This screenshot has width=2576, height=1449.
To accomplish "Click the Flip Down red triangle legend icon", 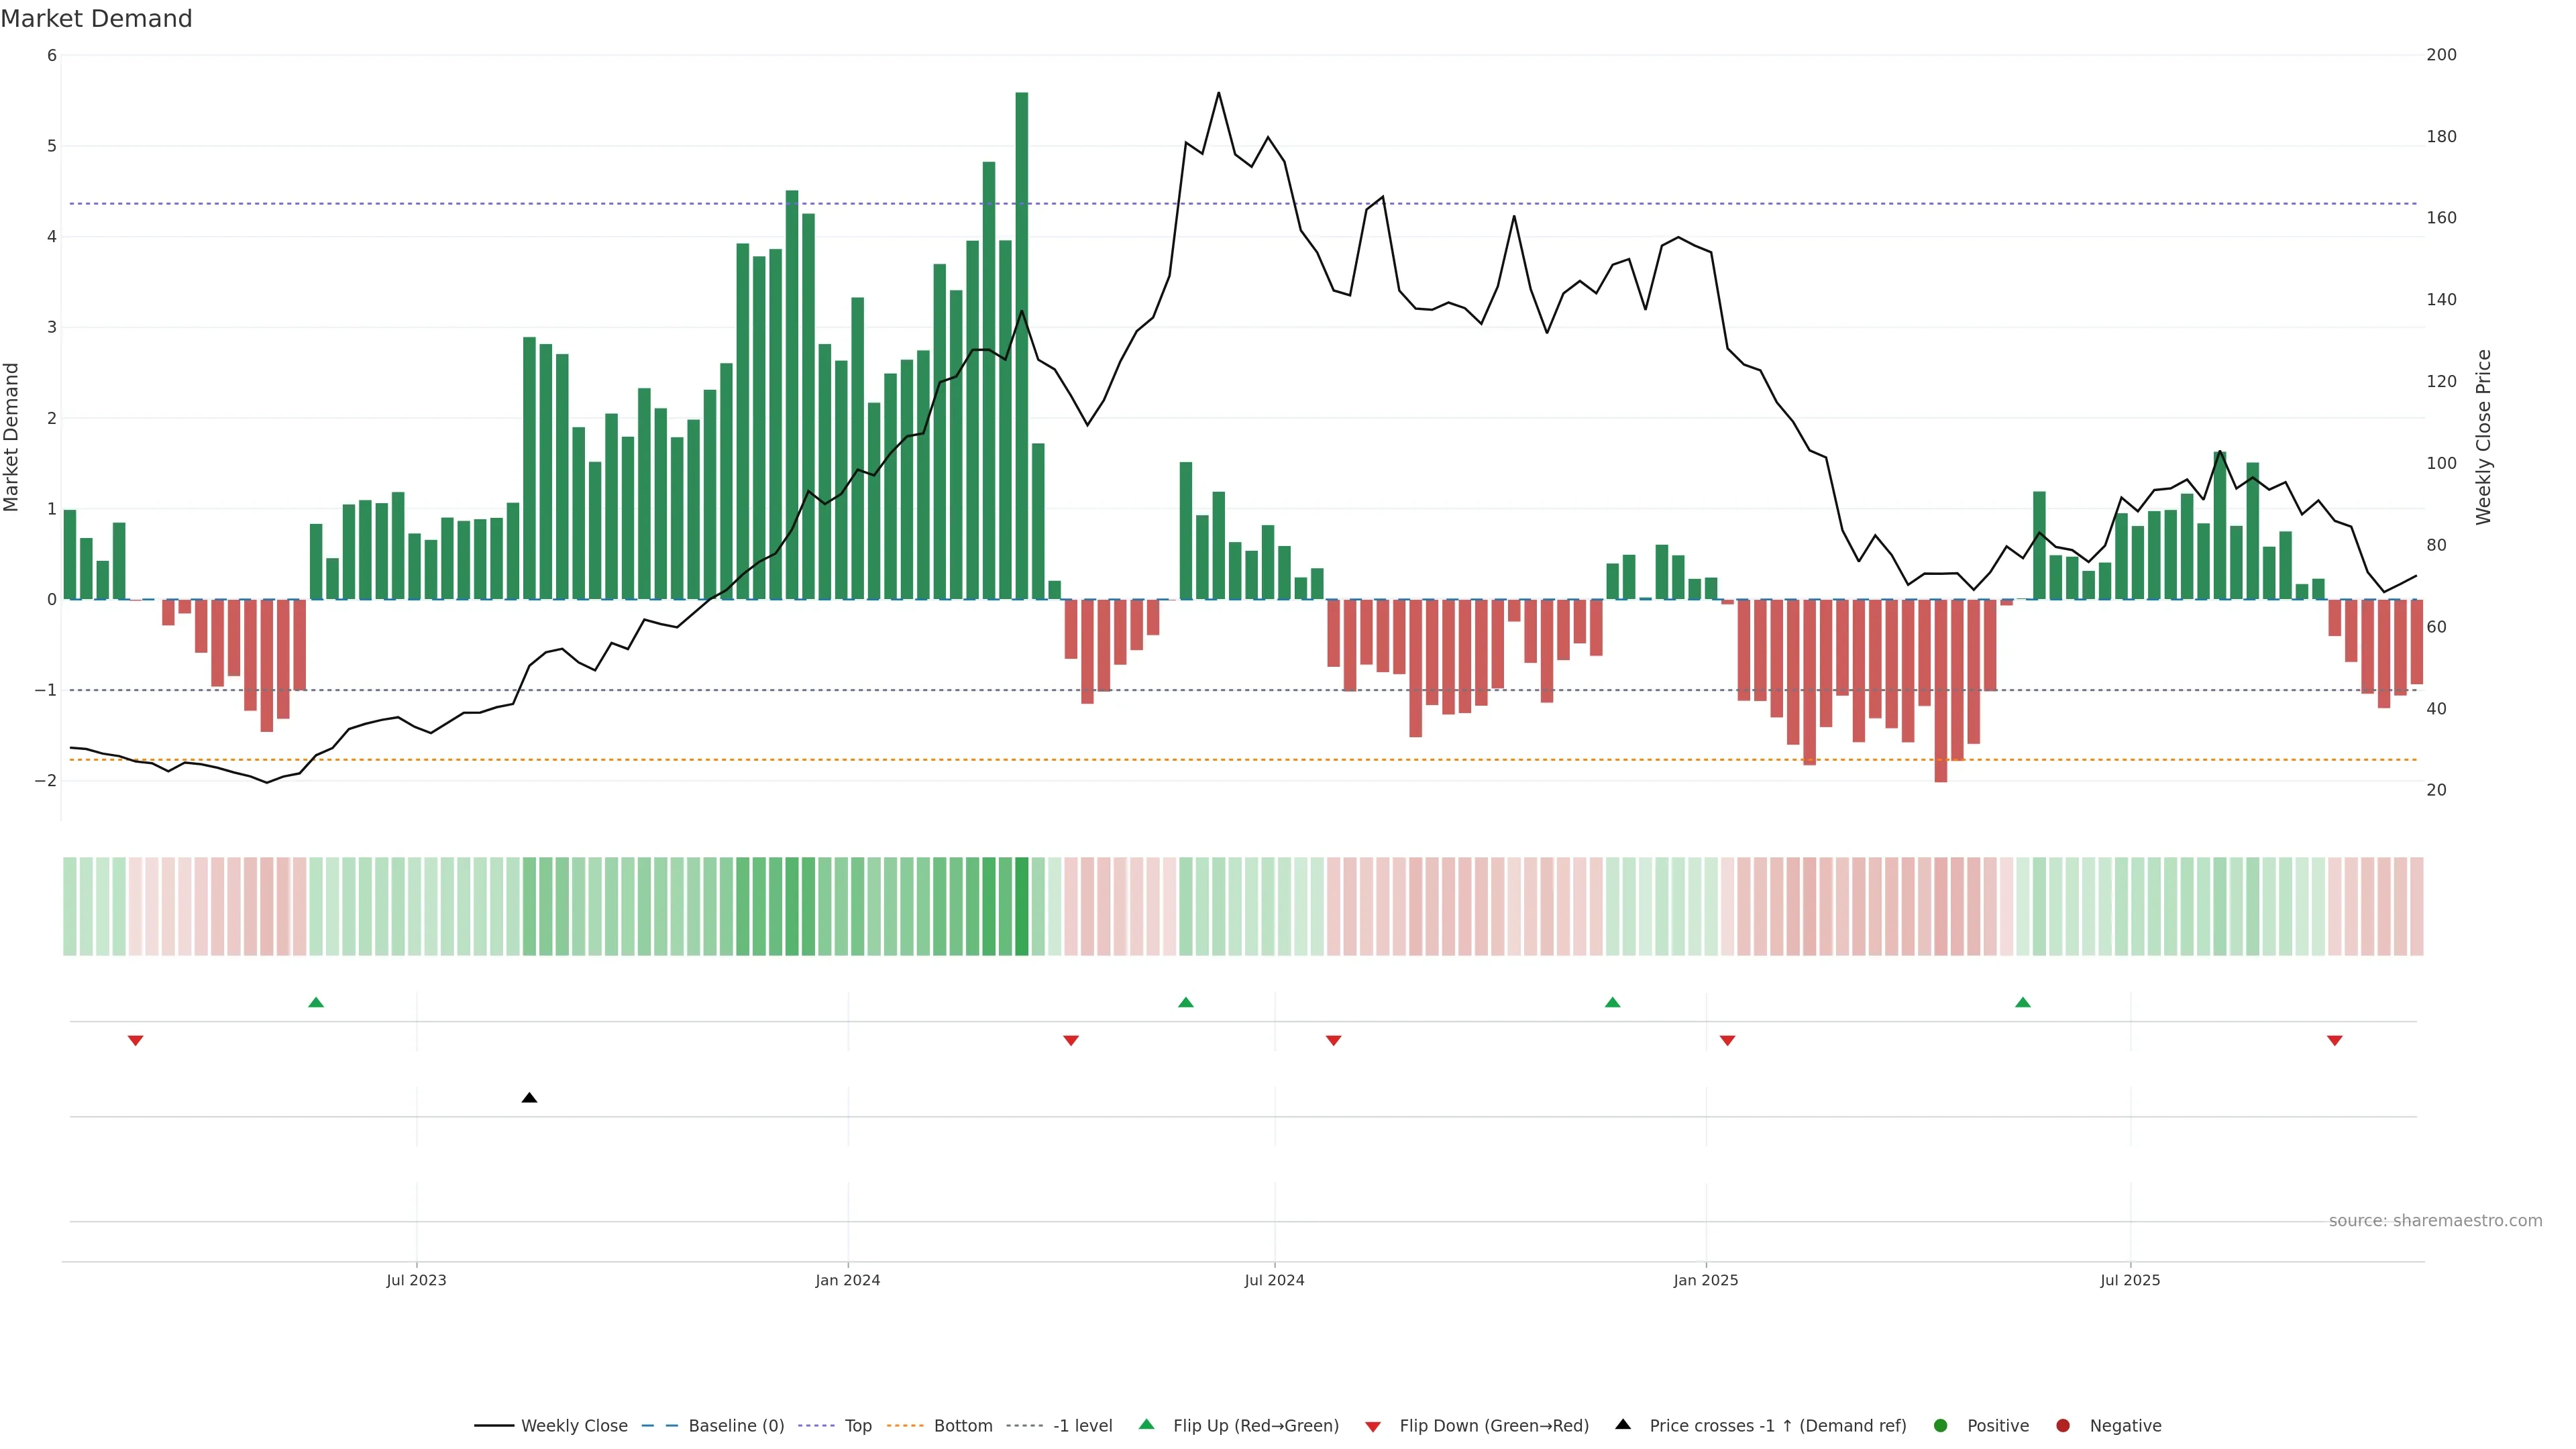I will click(x=1373, y=1427).
